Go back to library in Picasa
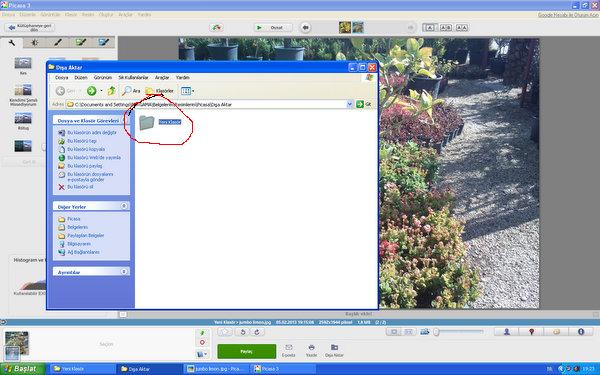The image size is (600, 375). pos(30,28)
